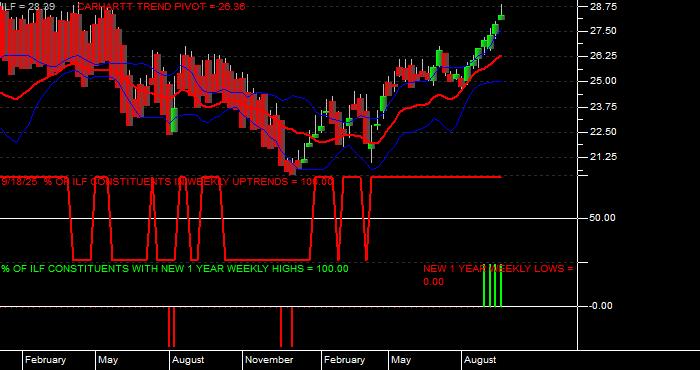Click the -0.00 indicator axis value
700x370 pixels.
601,306
